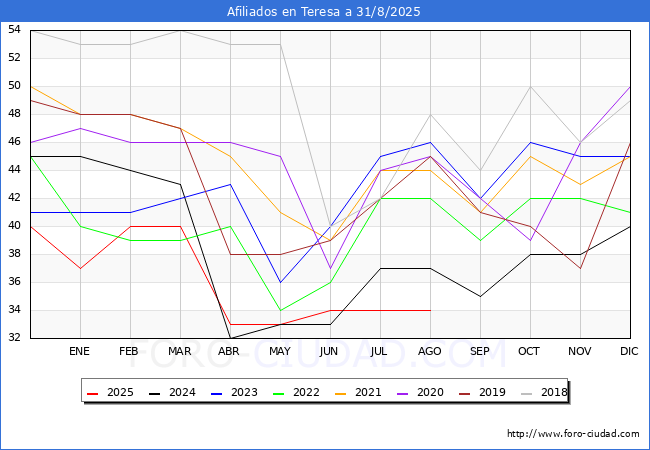Click the green 2022 legend swatch
The height and width of the screenshot is (450, 650).
point(279,393)
